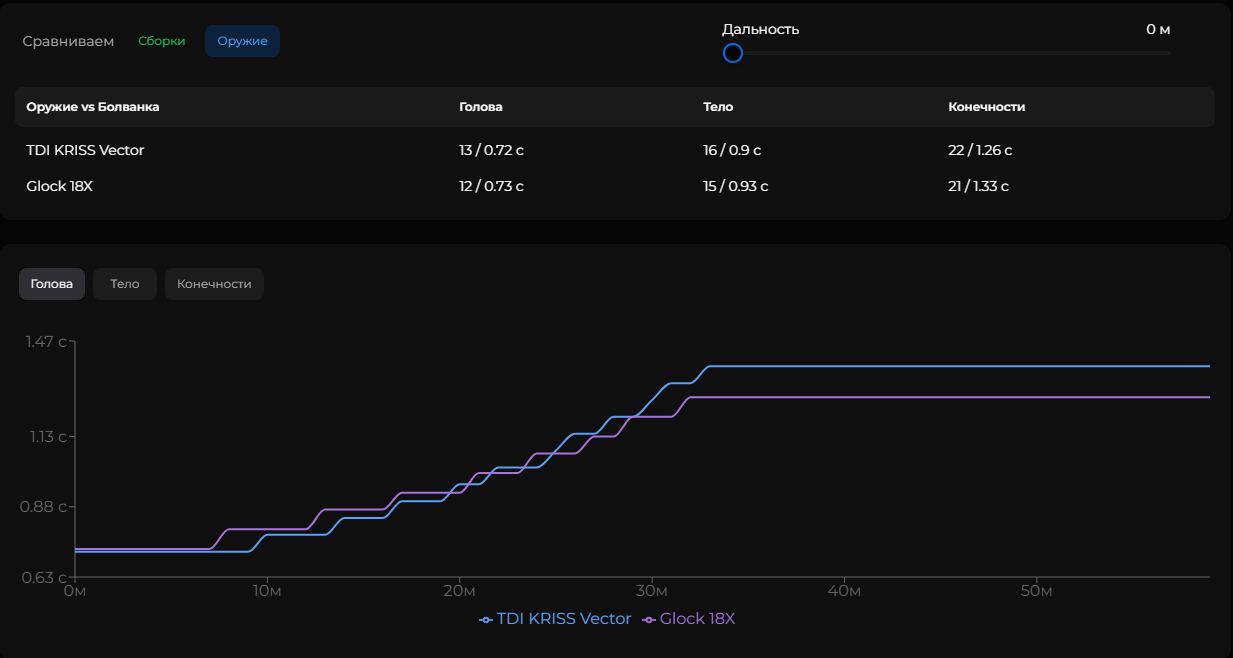The image size is (1233, 658).
Task: Click the Тело column header in table
Action: tap(718, 107)
